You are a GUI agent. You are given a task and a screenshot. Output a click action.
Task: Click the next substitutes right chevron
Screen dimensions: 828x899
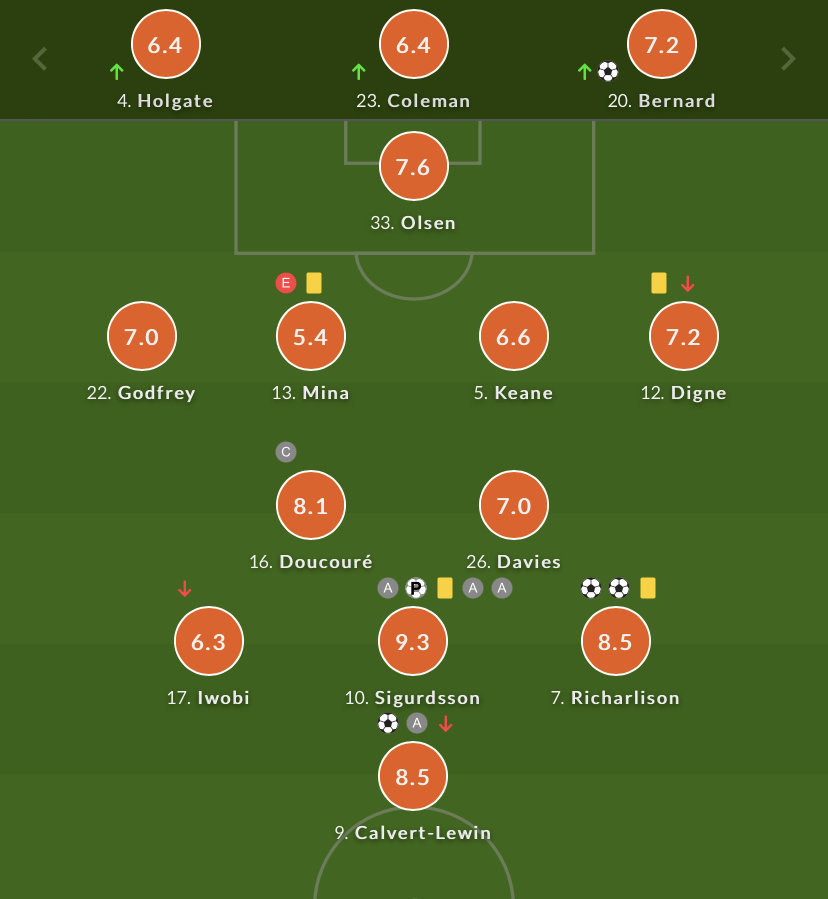tap(788, 58)
